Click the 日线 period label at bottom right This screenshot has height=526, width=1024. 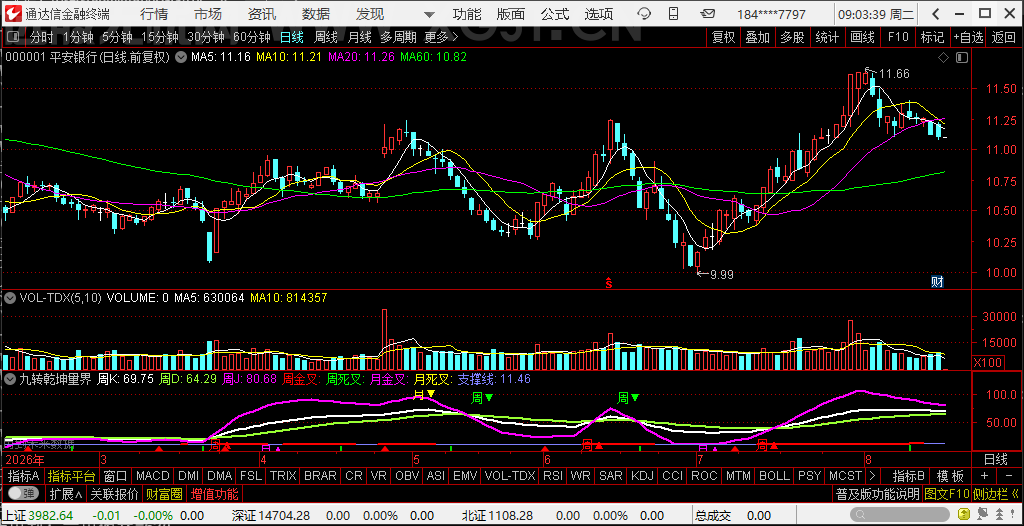click(x=996, y=459)
